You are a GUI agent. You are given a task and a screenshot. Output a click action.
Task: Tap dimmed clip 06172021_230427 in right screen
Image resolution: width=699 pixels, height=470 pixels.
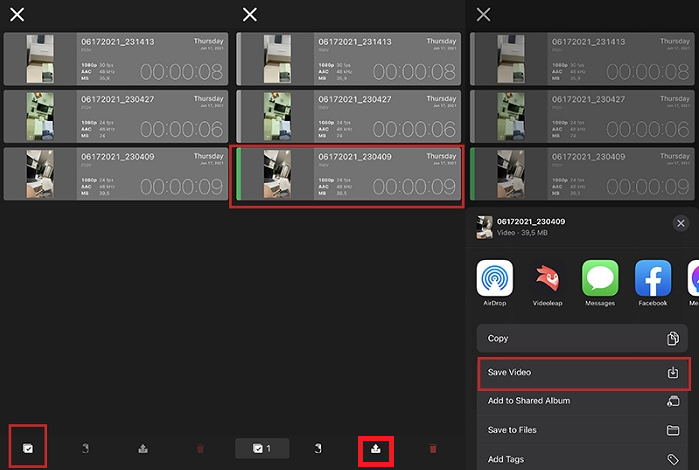pyautogui.click(x=582, y=116)
